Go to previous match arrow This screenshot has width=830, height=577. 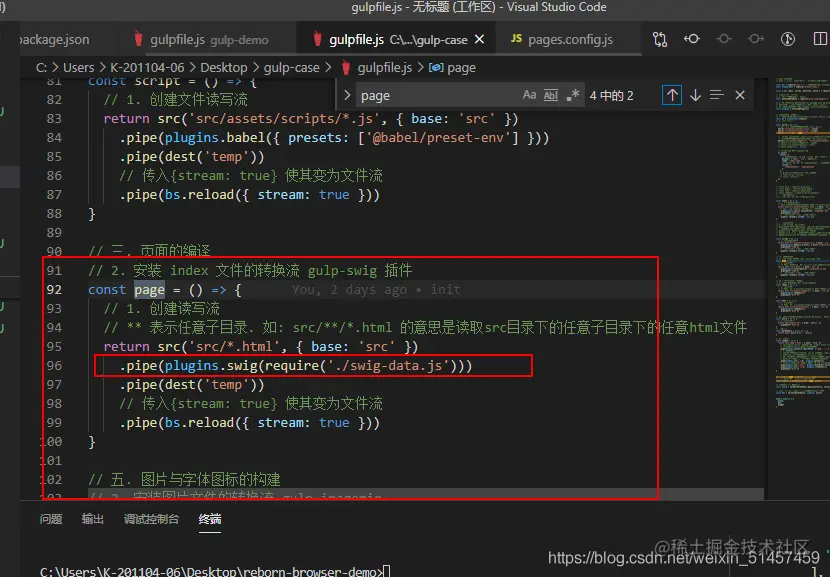(672, 95)
